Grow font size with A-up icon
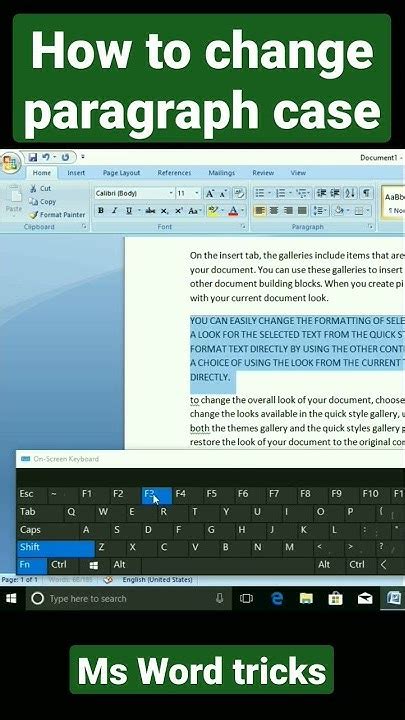The image size is (405, 720). (x=210, y=193)
